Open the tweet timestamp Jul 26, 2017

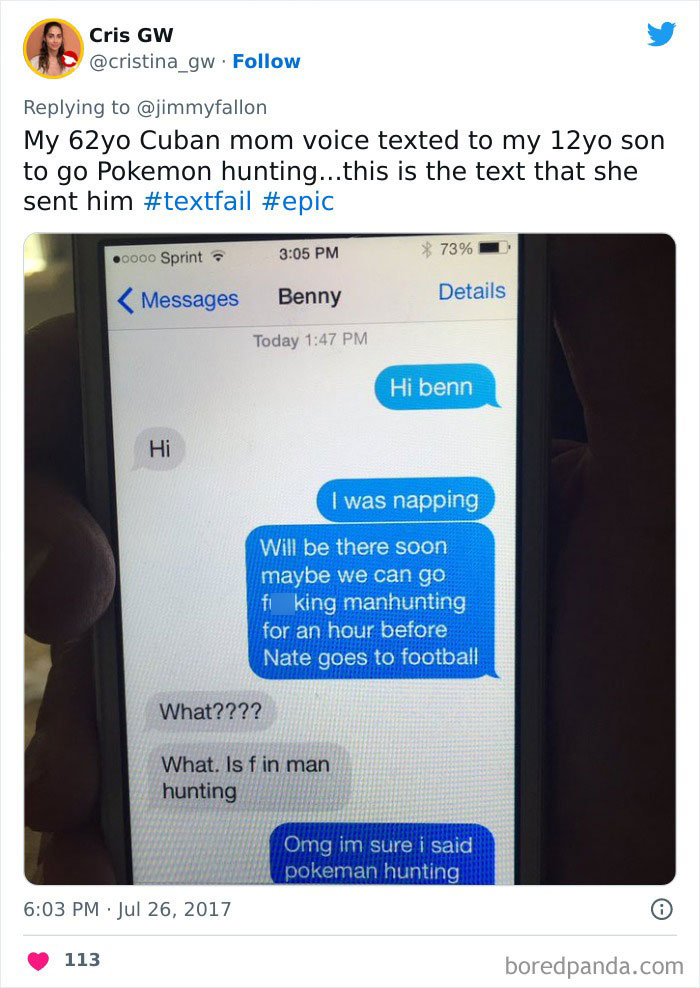tap(127, 909)
